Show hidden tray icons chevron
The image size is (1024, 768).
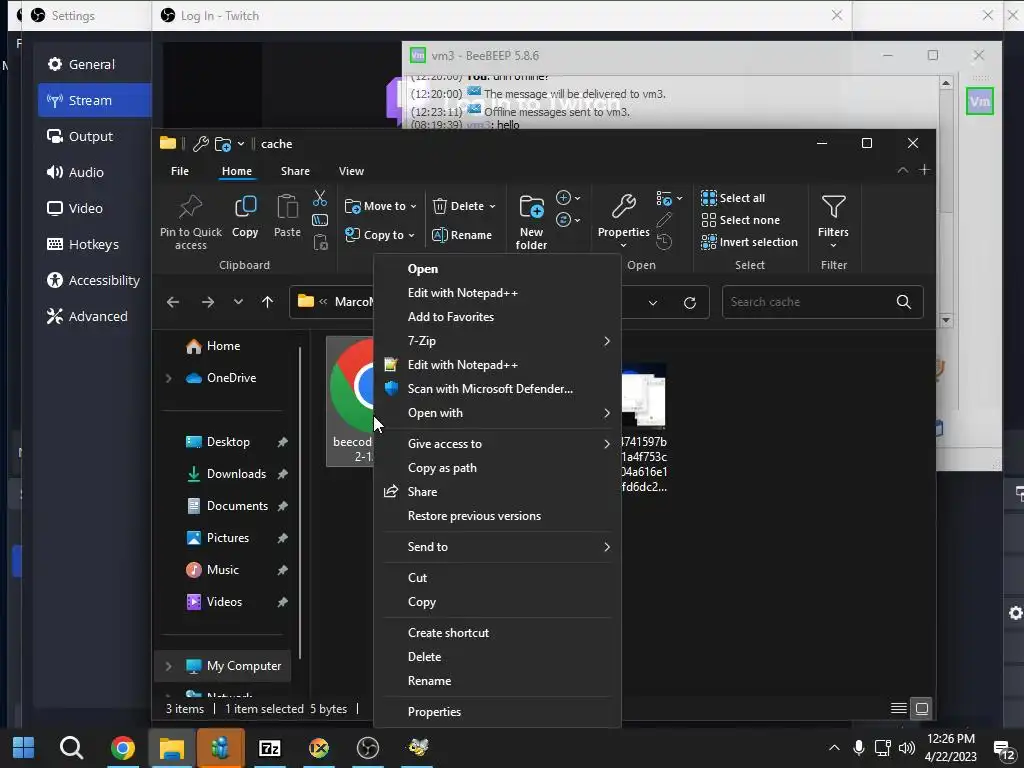pyautogui.click(x=834, y=748)
